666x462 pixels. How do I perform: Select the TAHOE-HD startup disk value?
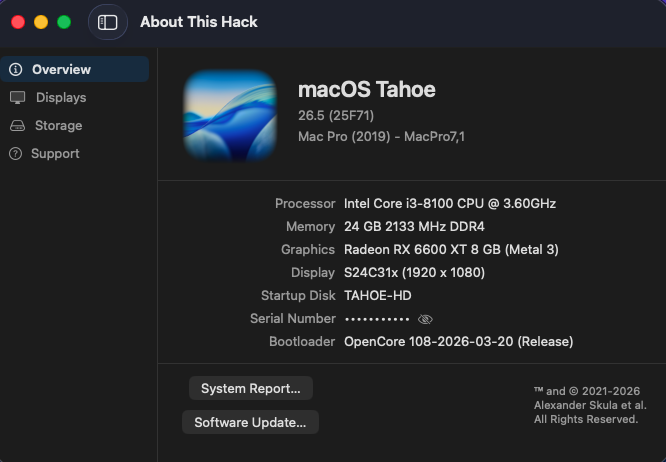coord(378,296)
